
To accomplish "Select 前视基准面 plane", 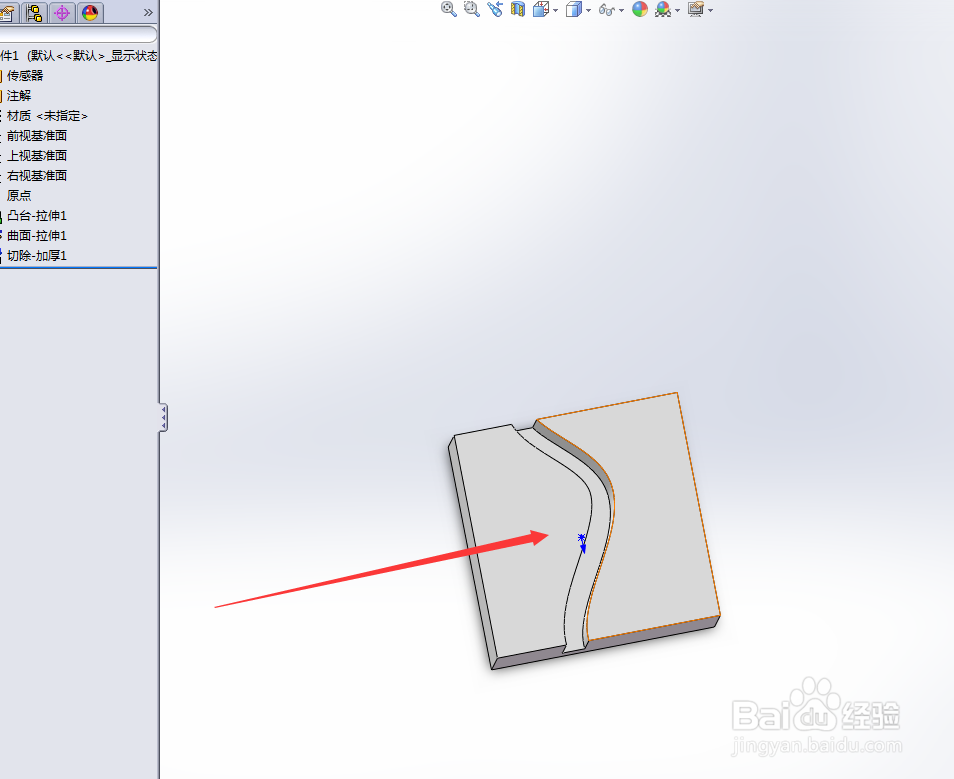I will [37, 136].
